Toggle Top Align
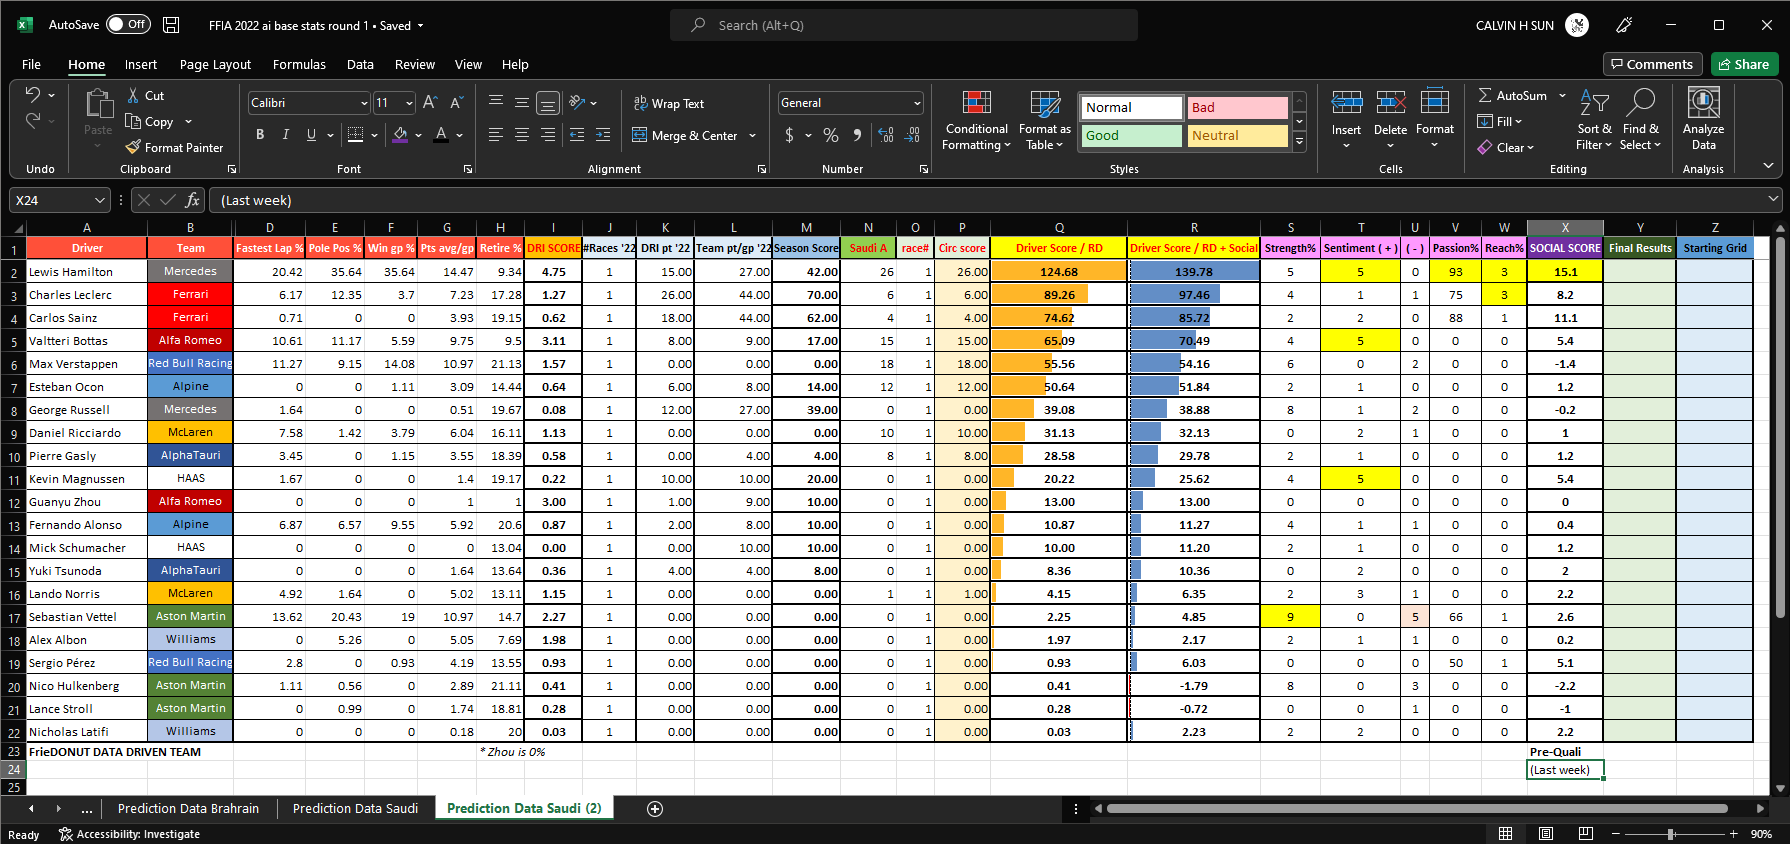Viewport: 1790px width, 844px height. 496,102
